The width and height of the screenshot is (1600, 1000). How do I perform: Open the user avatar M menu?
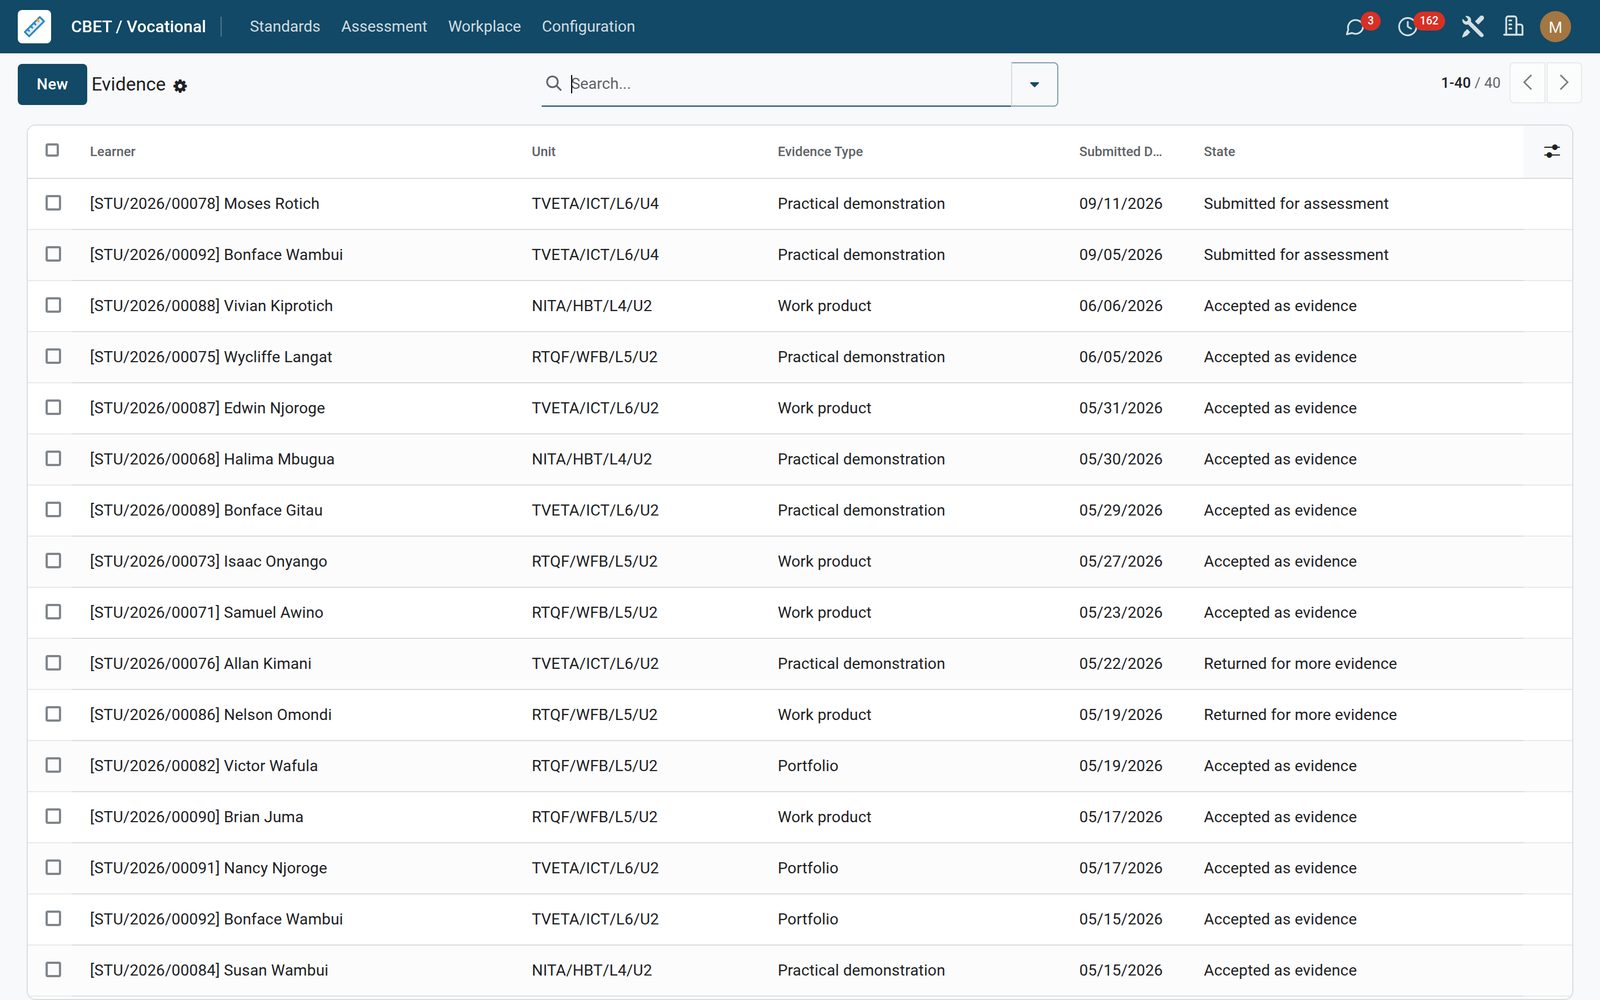(x=1555, y=27)
